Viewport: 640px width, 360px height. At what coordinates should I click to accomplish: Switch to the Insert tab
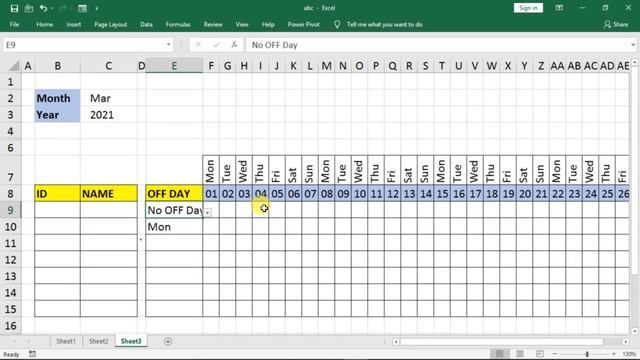tap(73, 24)
